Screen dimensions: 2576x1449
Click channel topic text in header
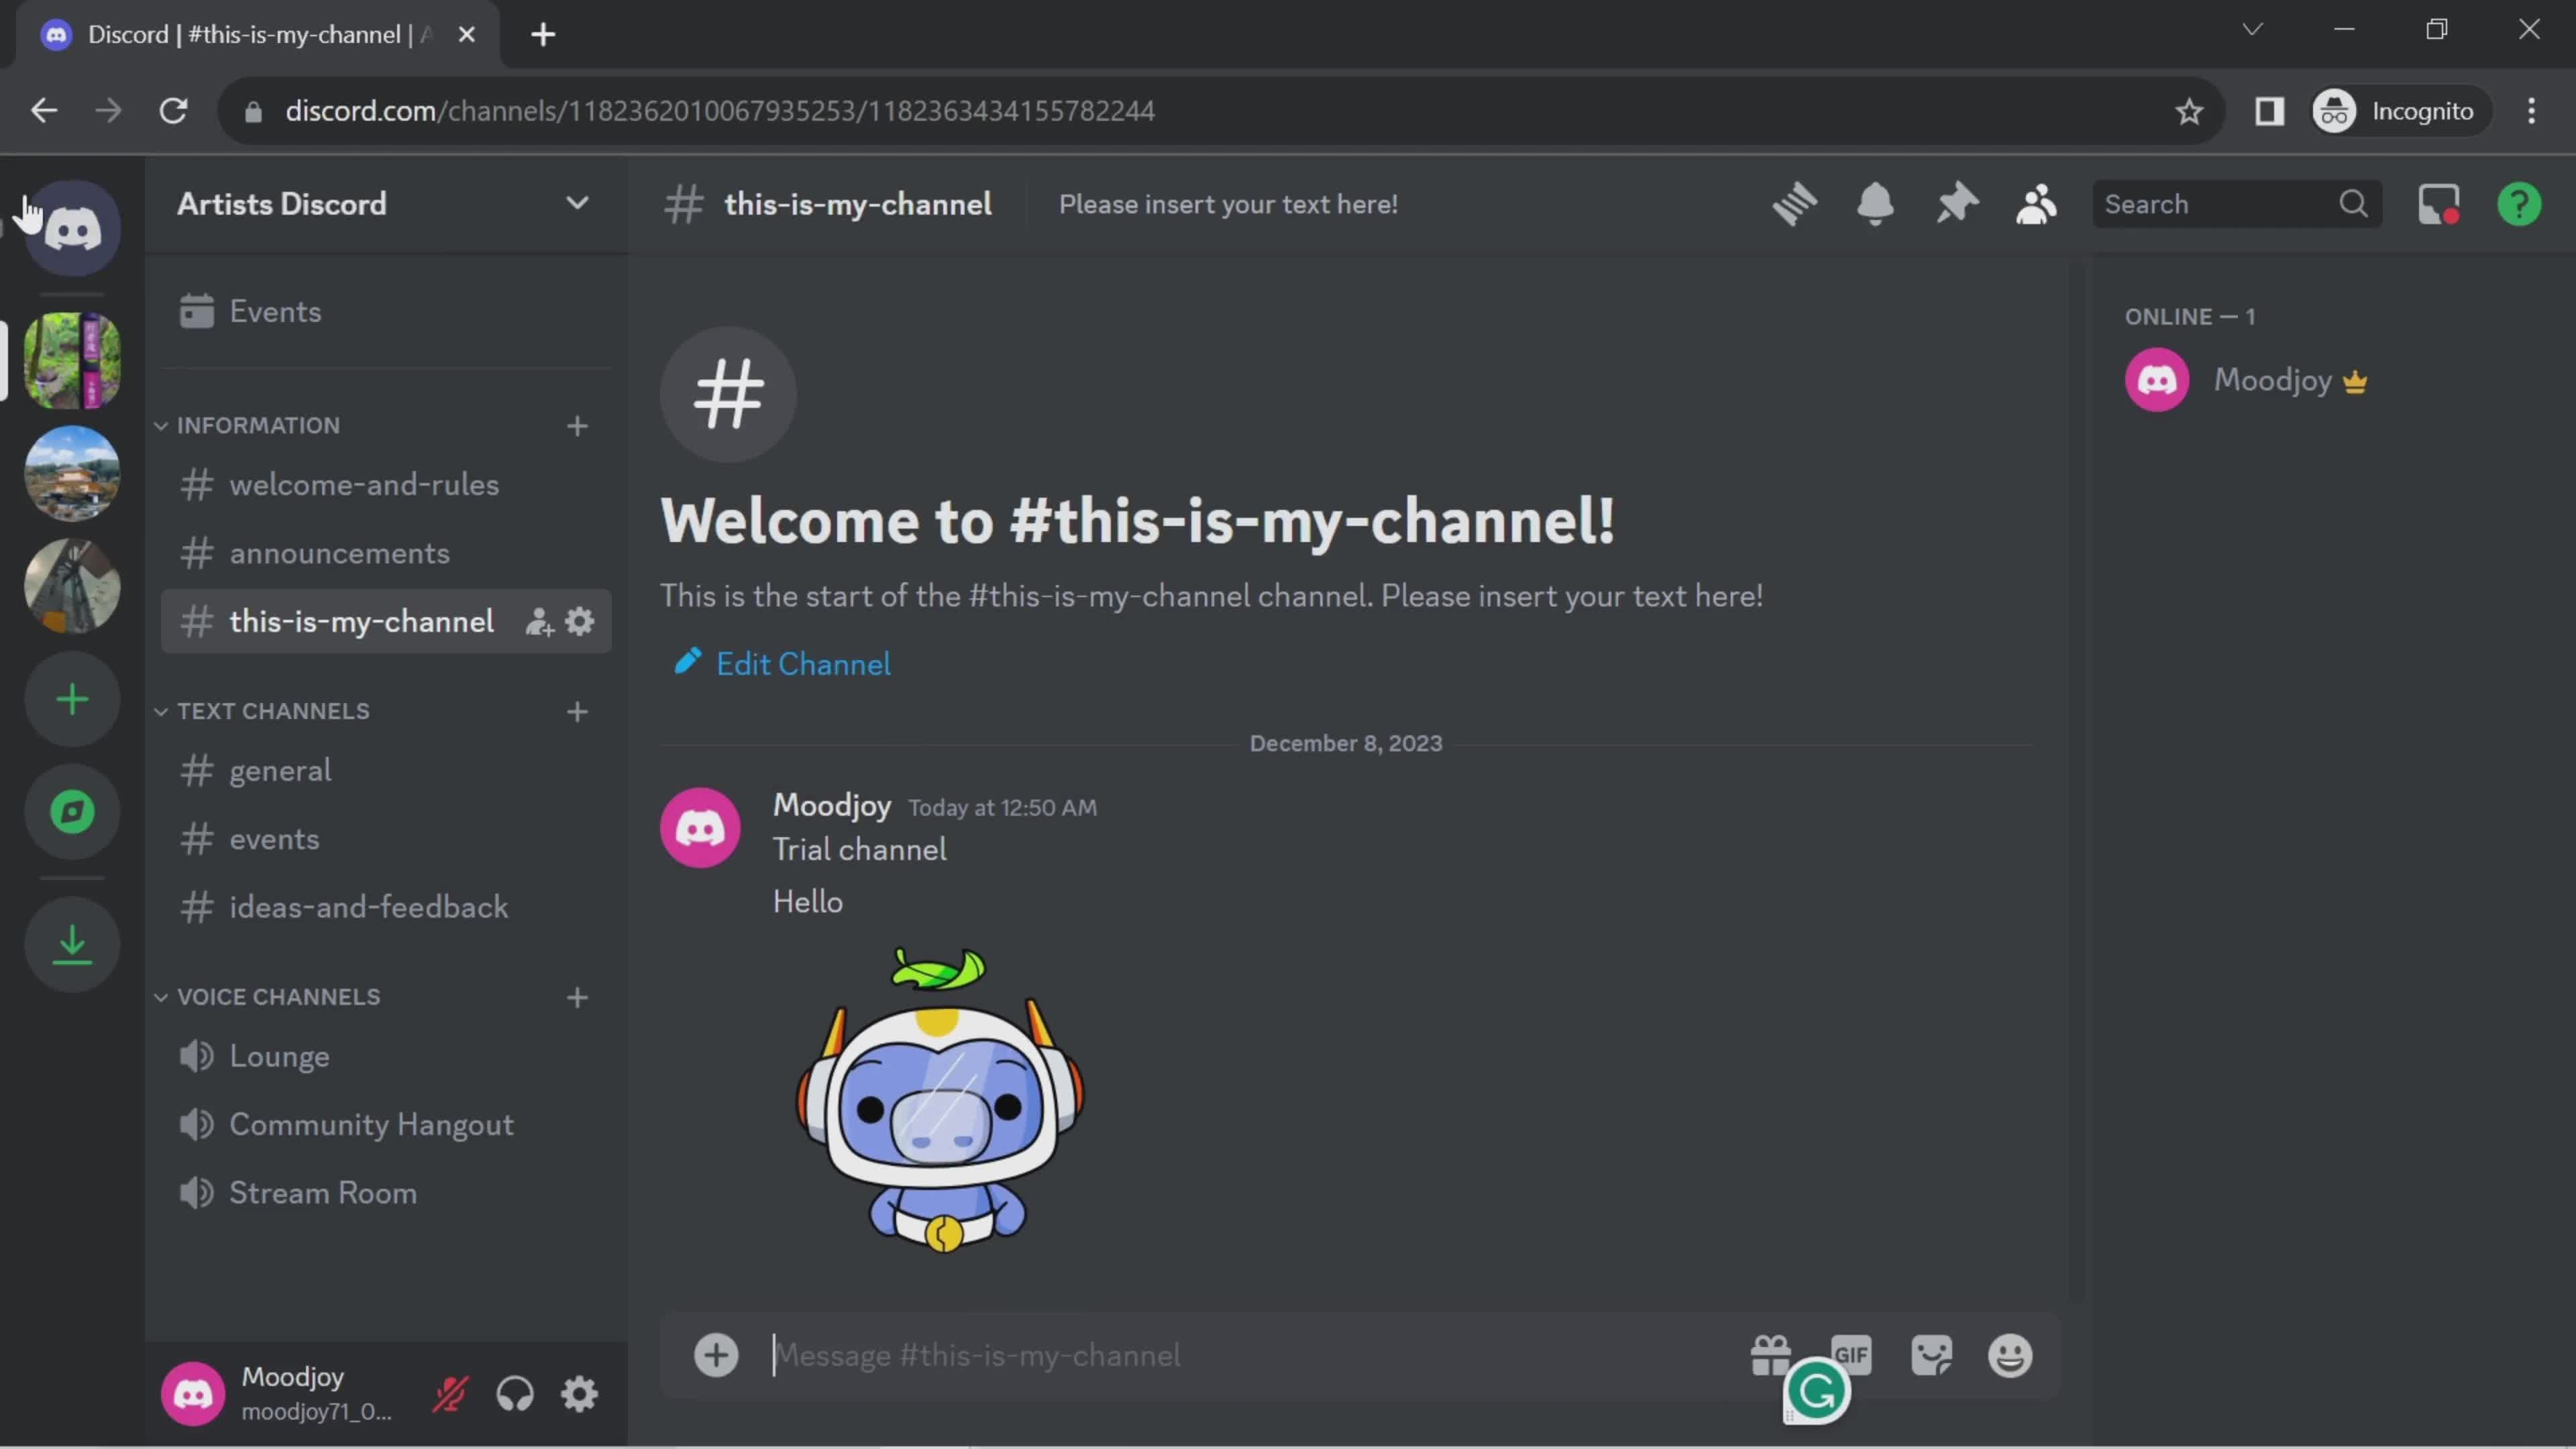pyautogui.click(x=1228, y=204)
